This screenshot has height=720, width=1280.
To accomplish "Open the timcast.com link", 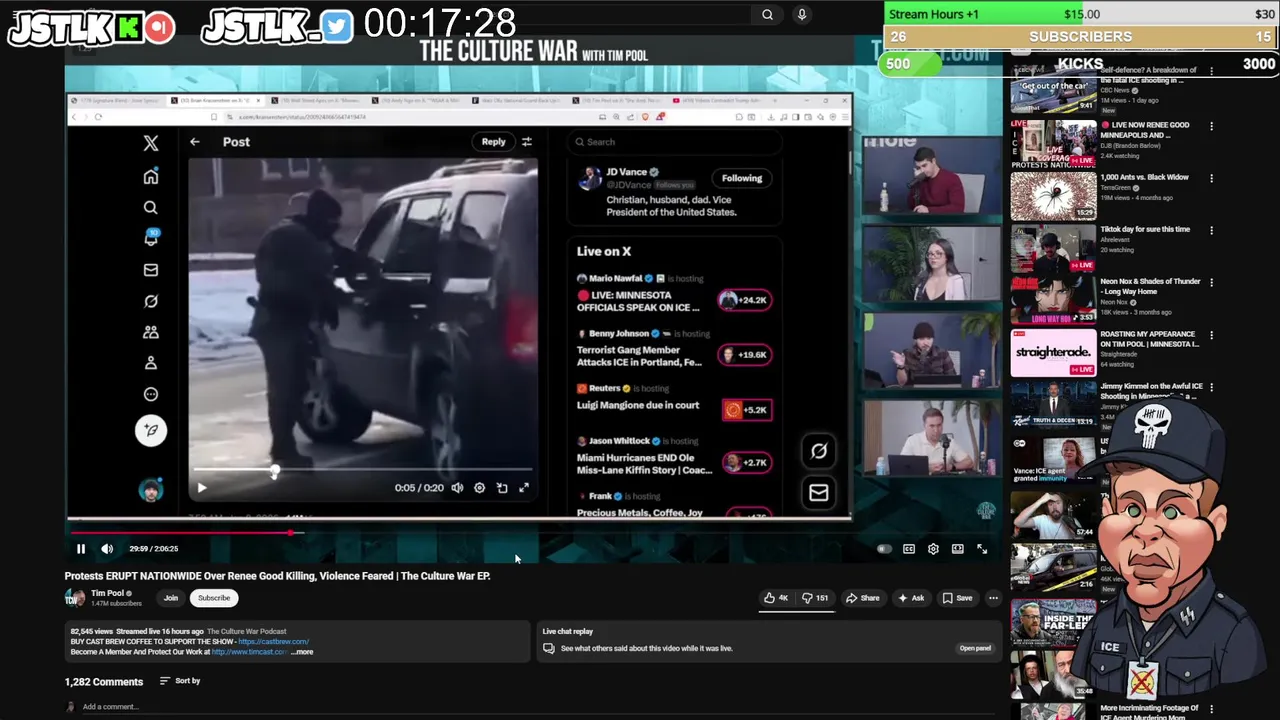I will 250,652.
